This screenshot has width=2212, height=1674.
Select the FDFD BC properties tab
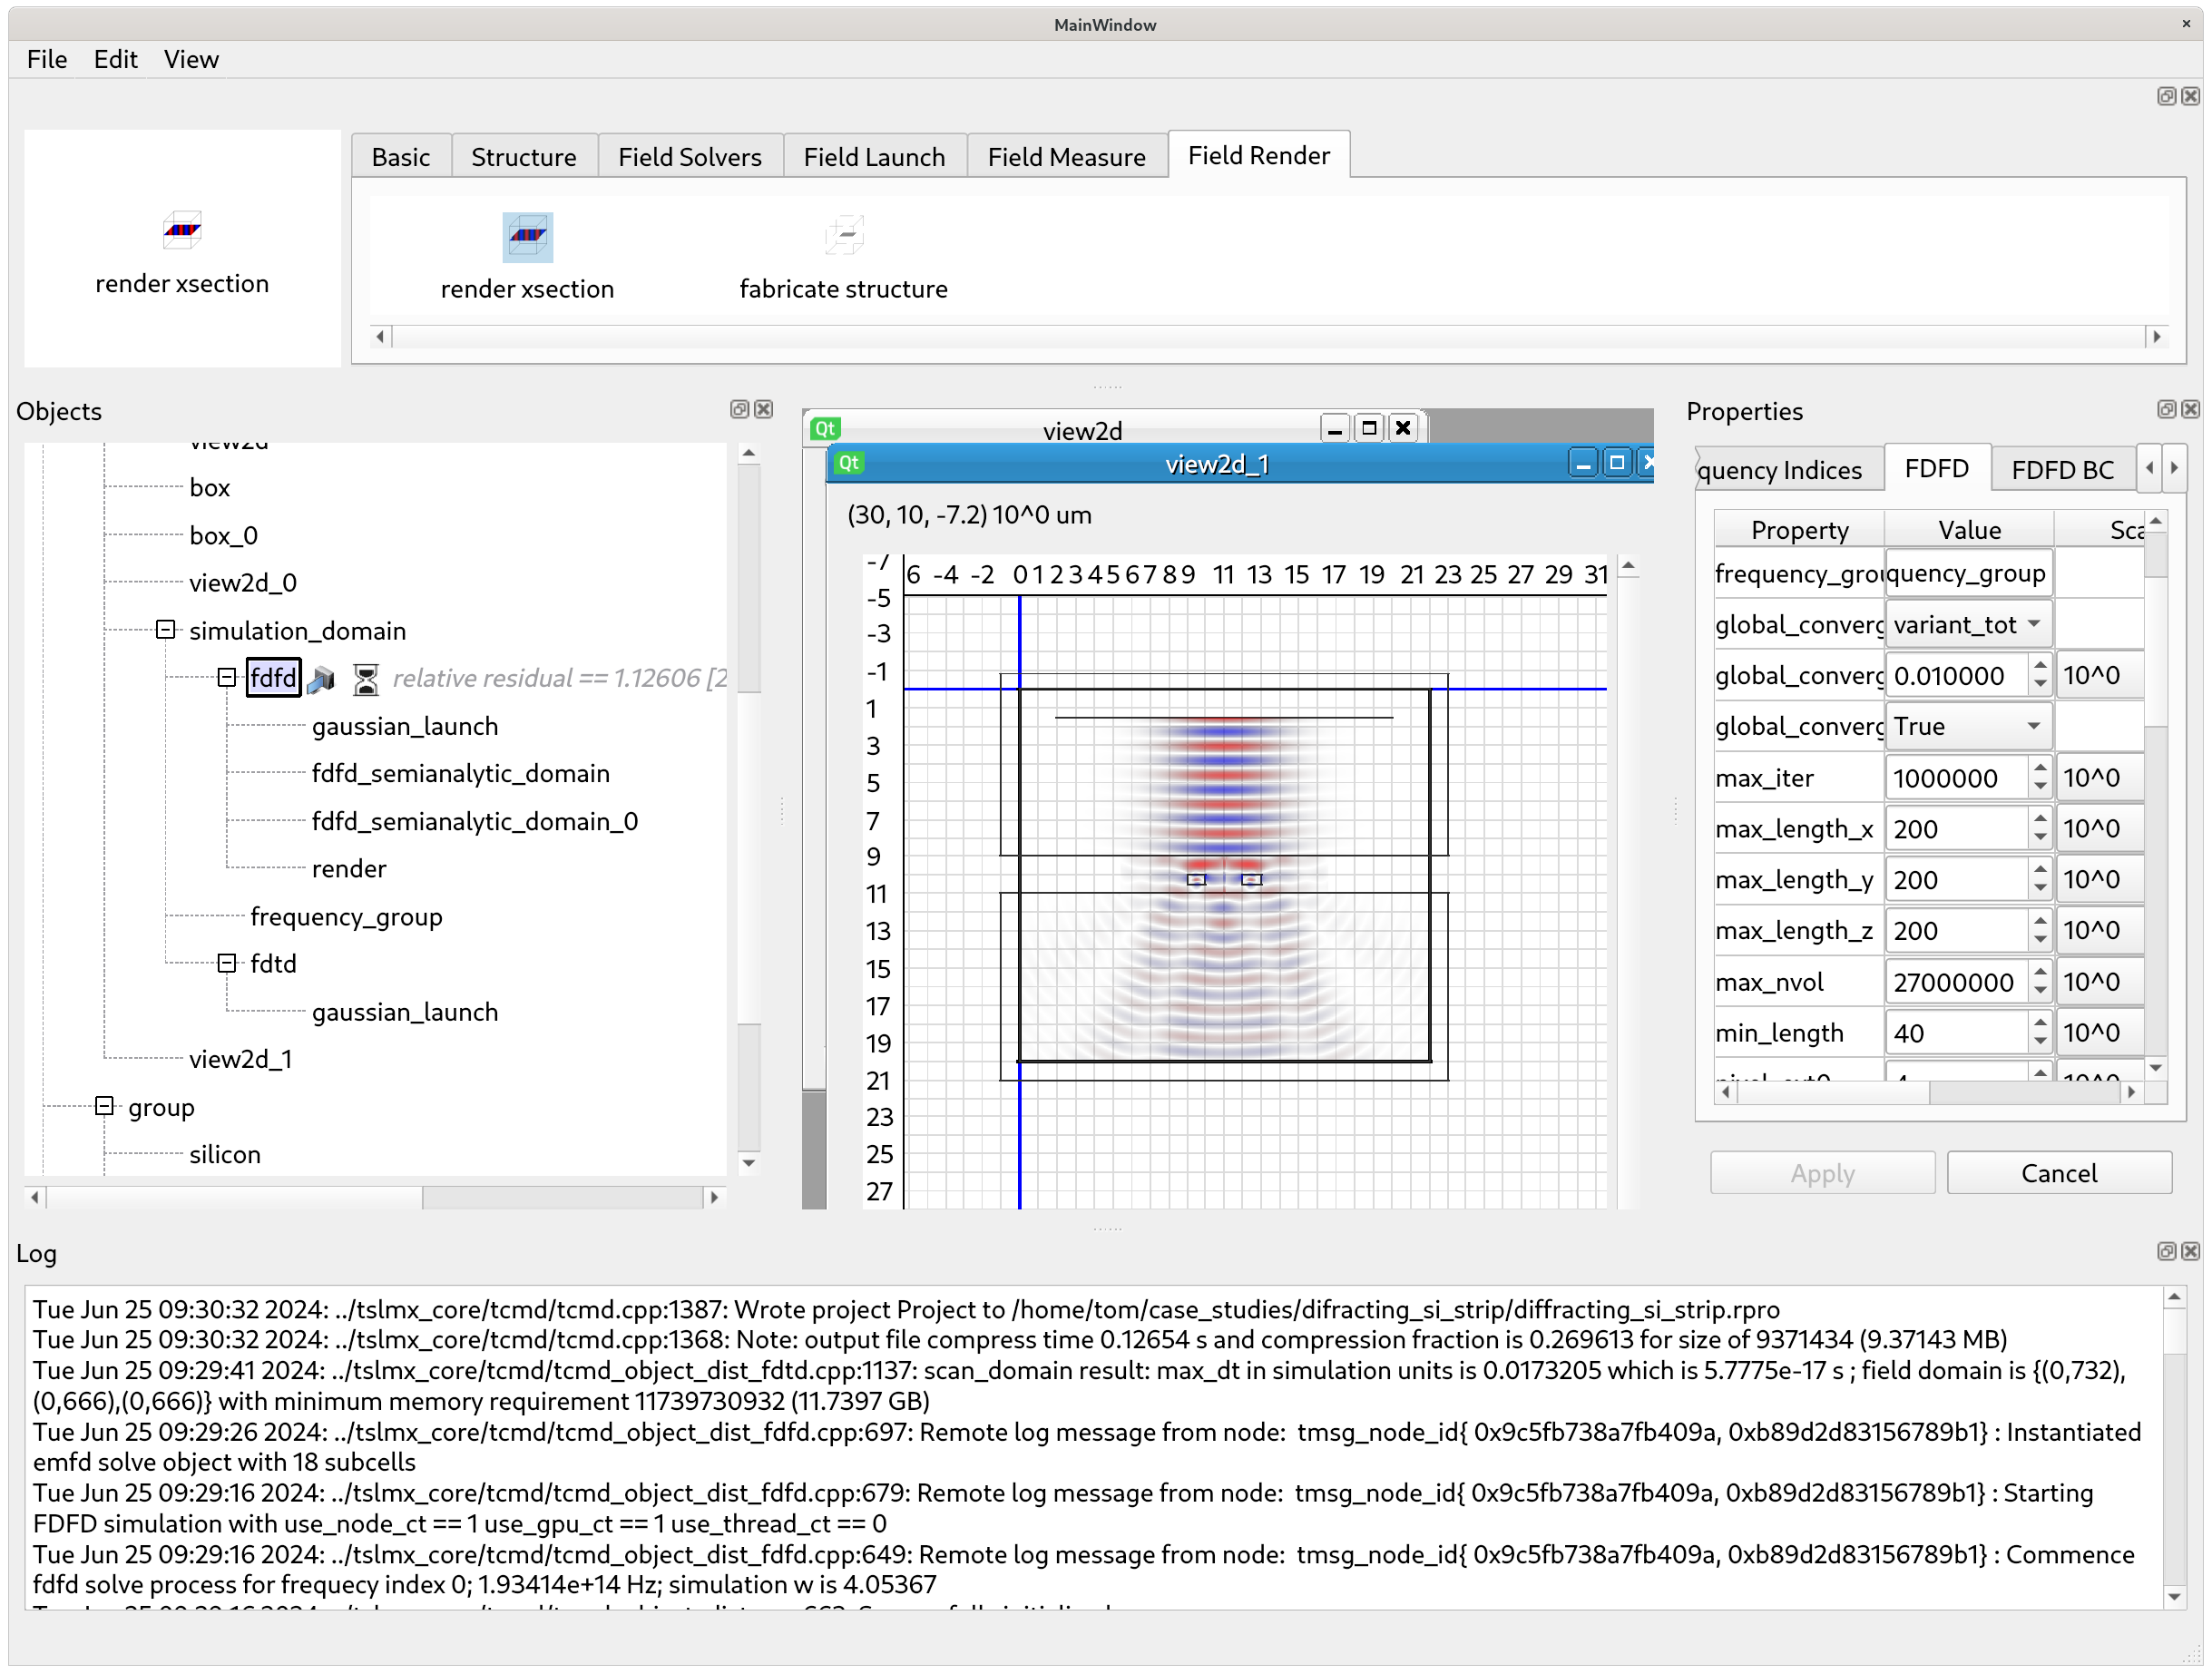[x=2061, y=470]
